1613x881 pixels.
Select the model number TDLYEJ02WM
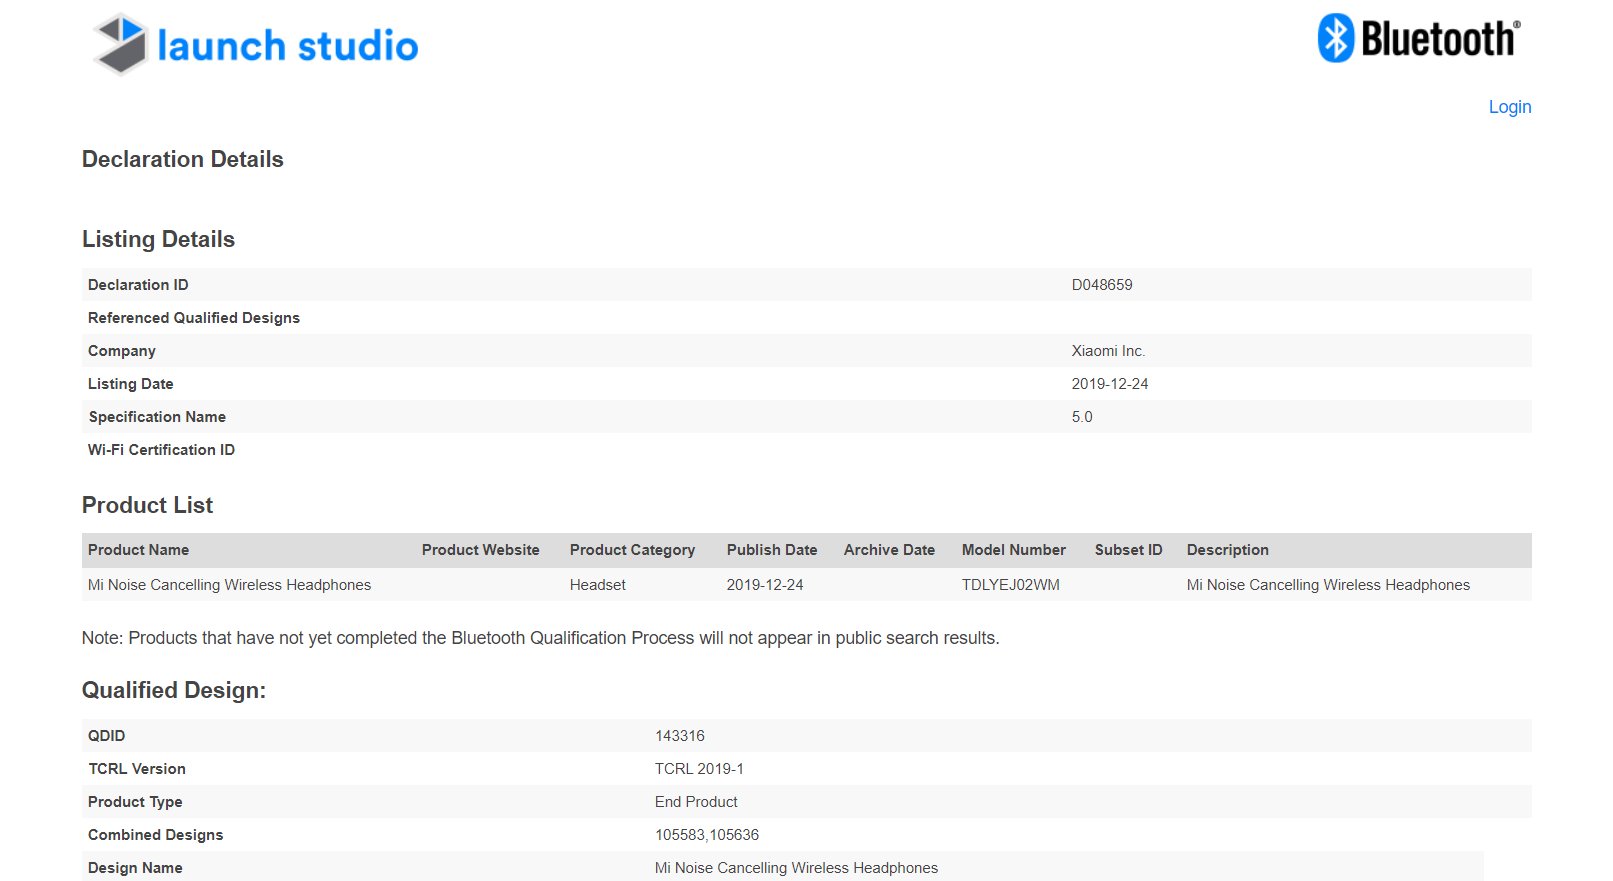tap(1010, 585)
